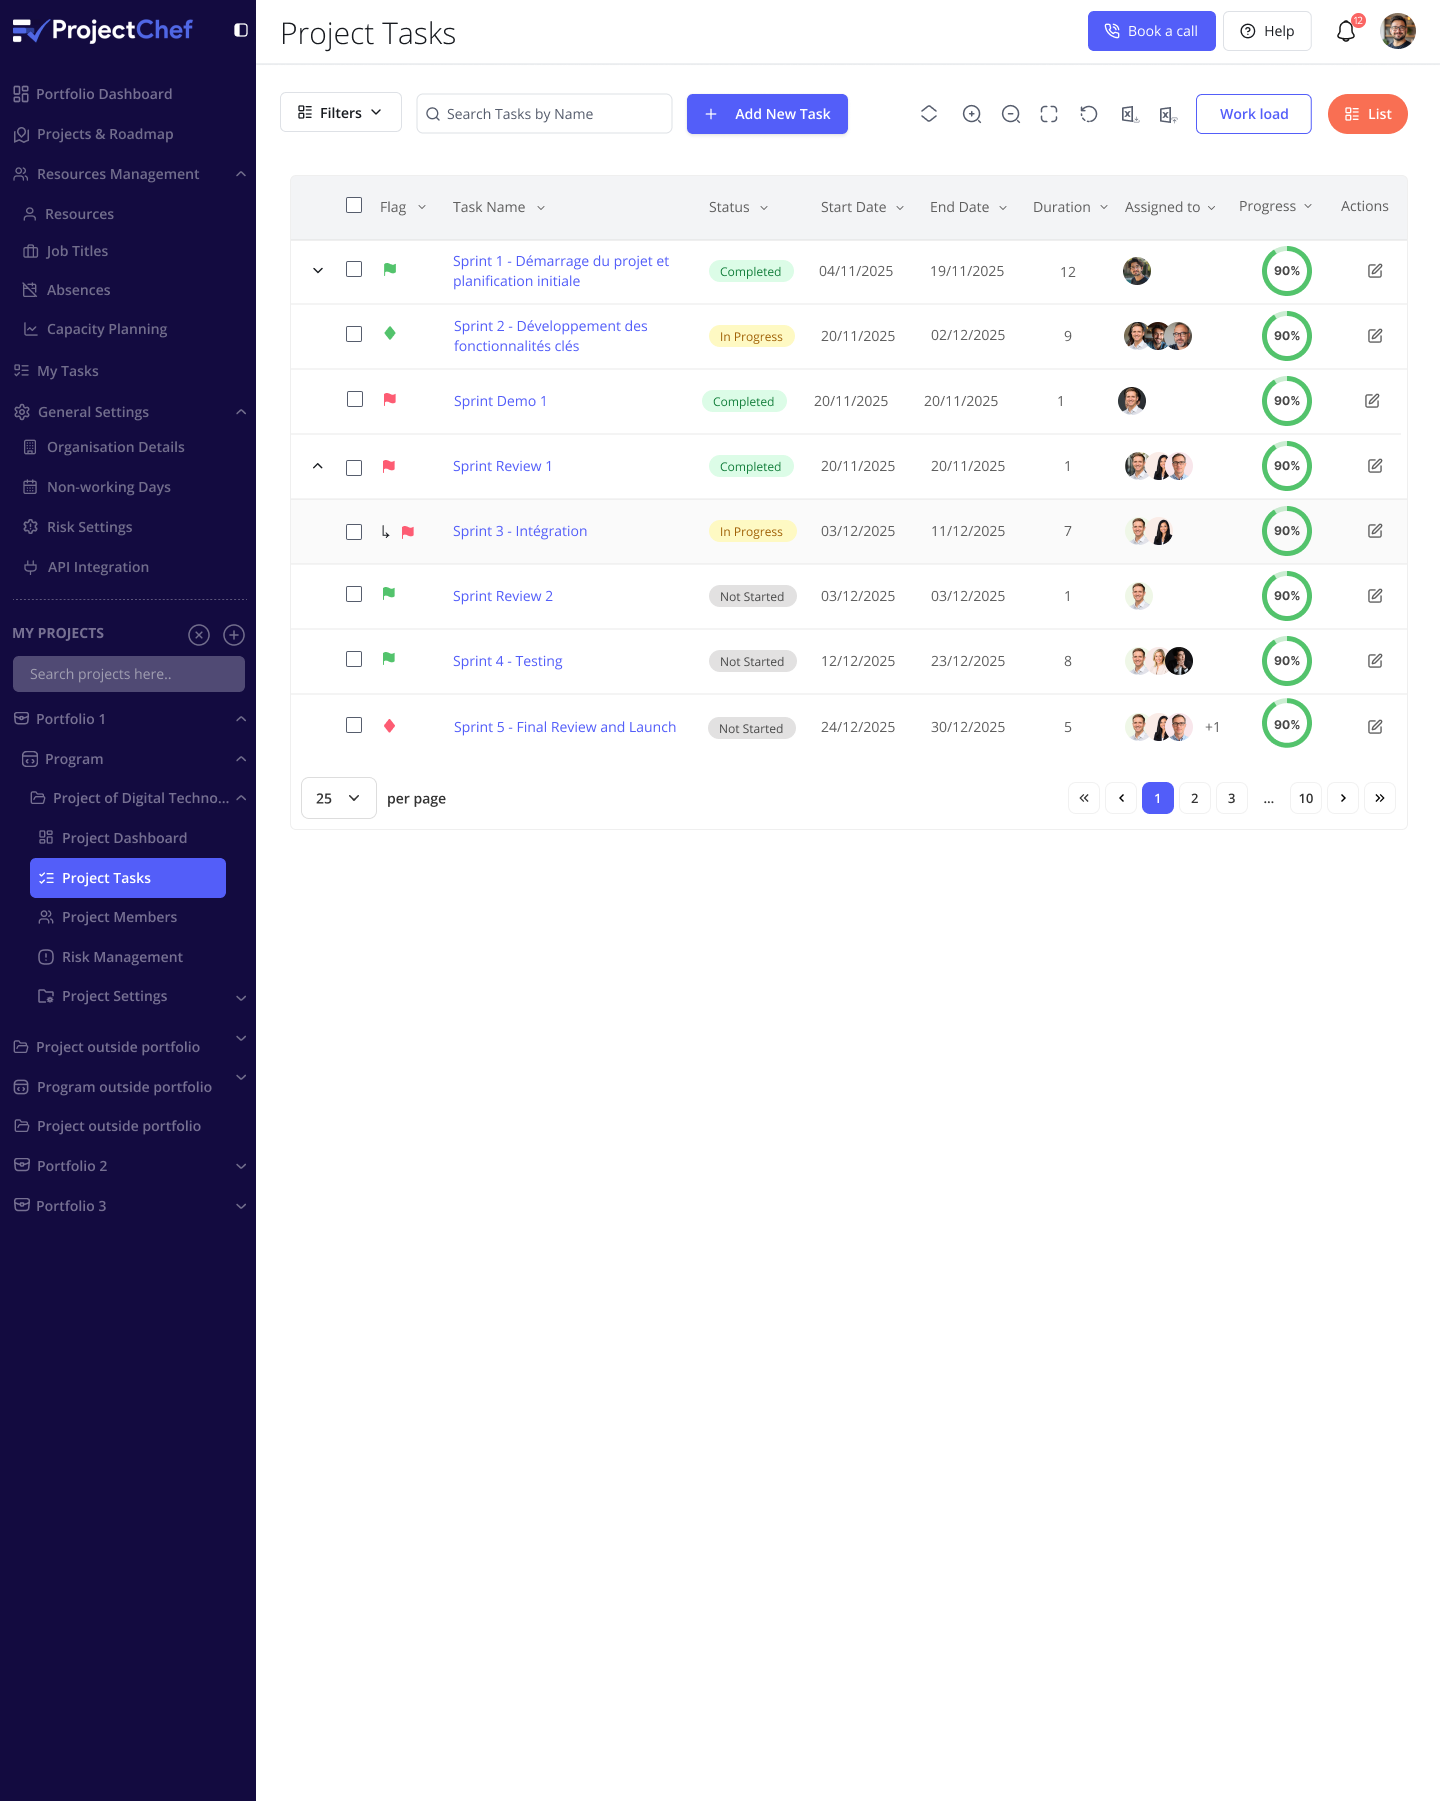Go to Capacity Planning in sidebar

click(x=107, y=329)
